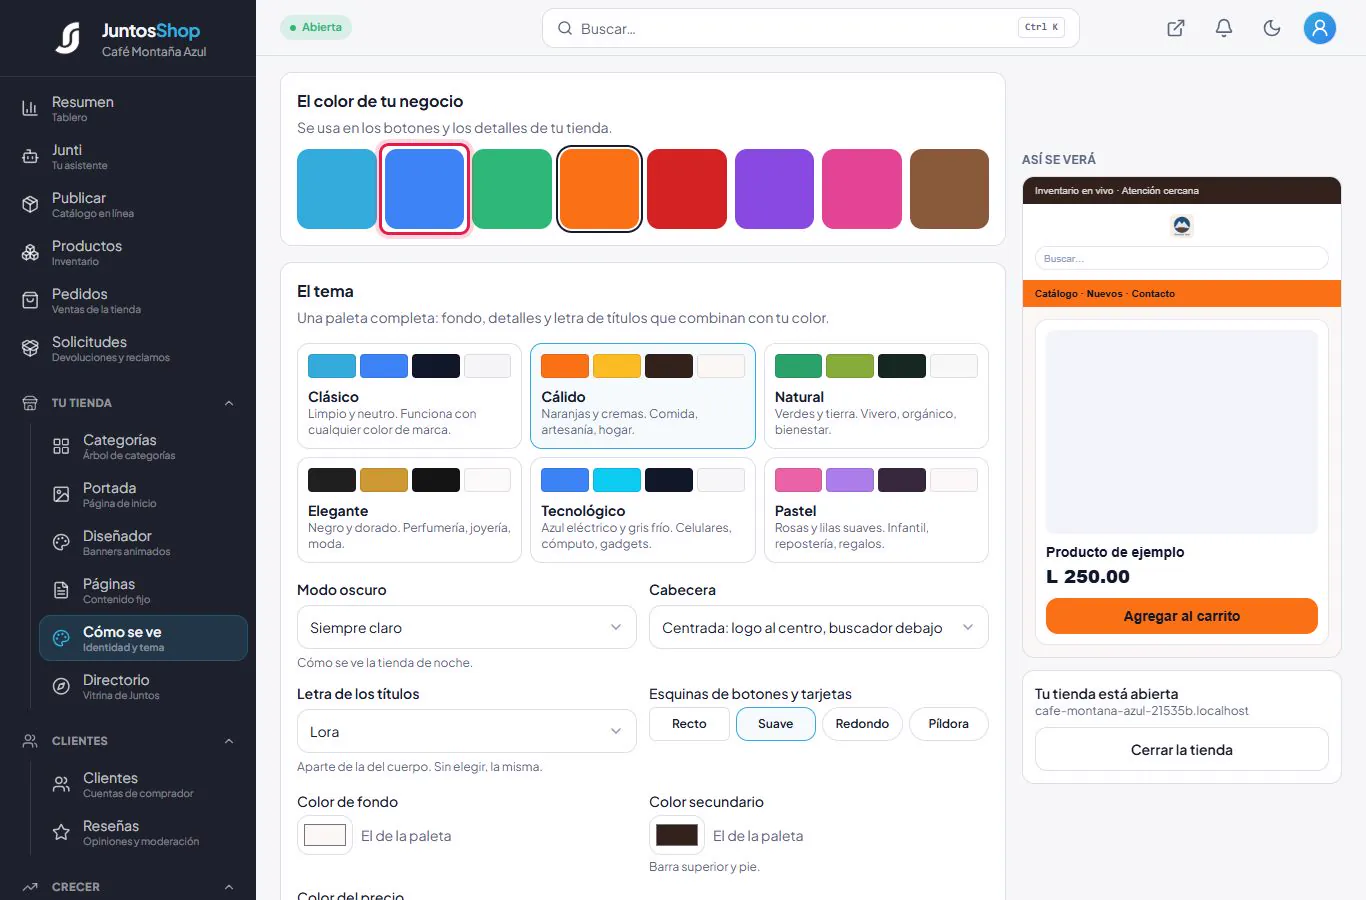Pick the purple business color swatch
Image resolution: width=1366 pixels, height=900 pixels.
pyautogui.click(x=774, y=189)
